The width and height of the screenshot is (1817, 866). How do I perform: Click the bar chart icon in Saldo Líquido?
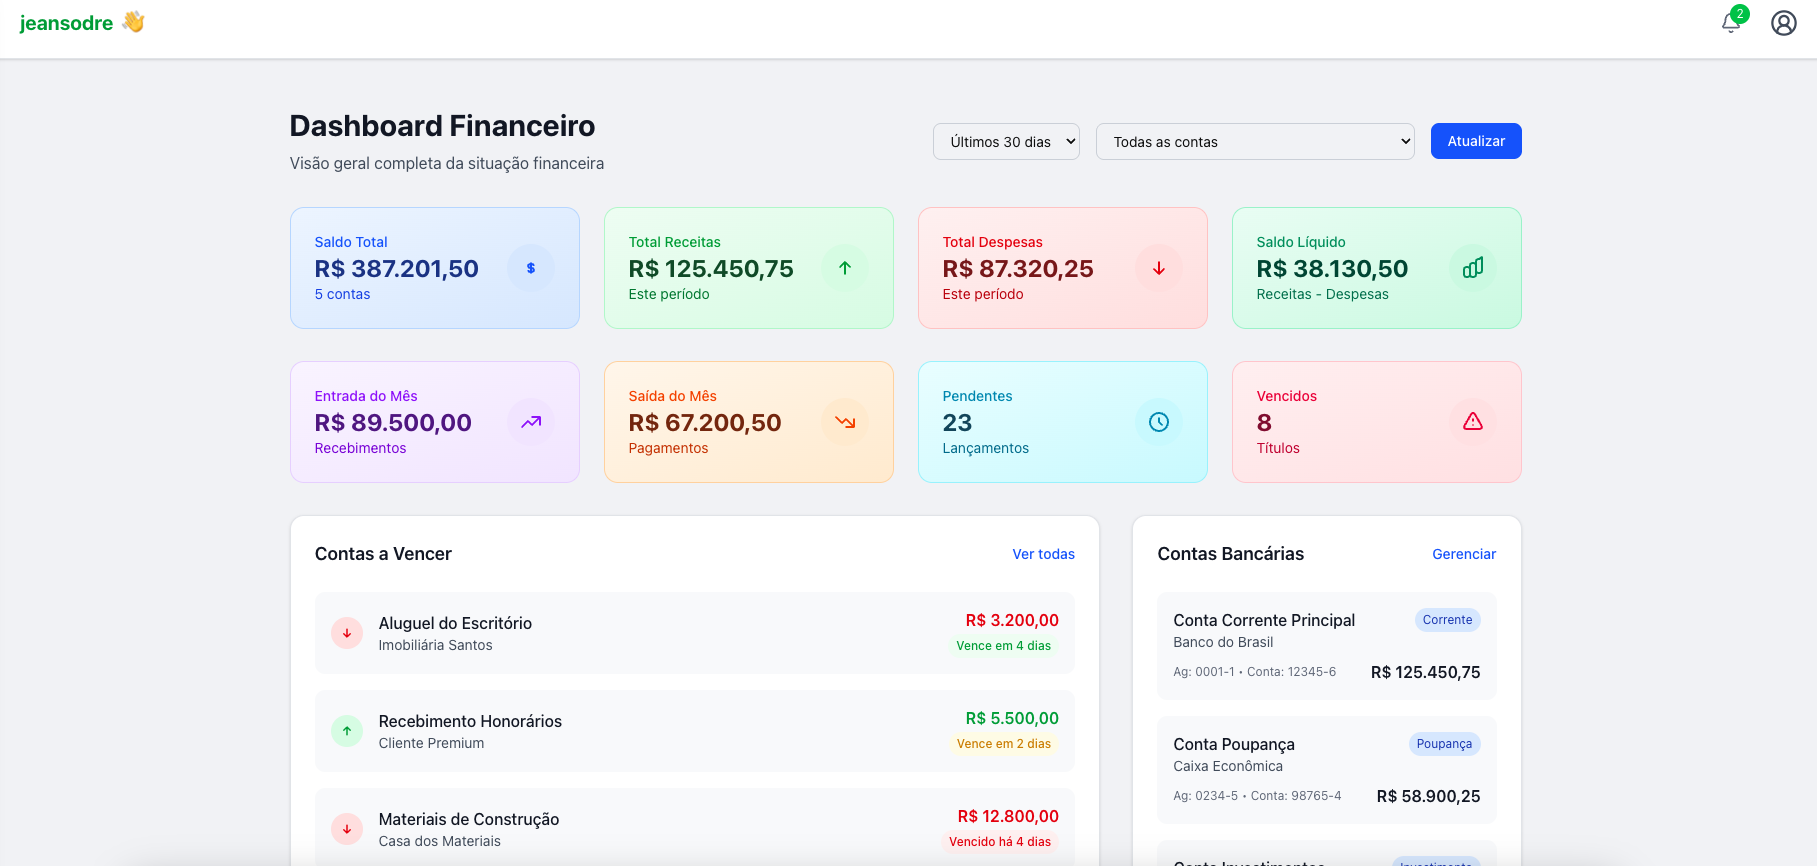[x=1472, y=268]
